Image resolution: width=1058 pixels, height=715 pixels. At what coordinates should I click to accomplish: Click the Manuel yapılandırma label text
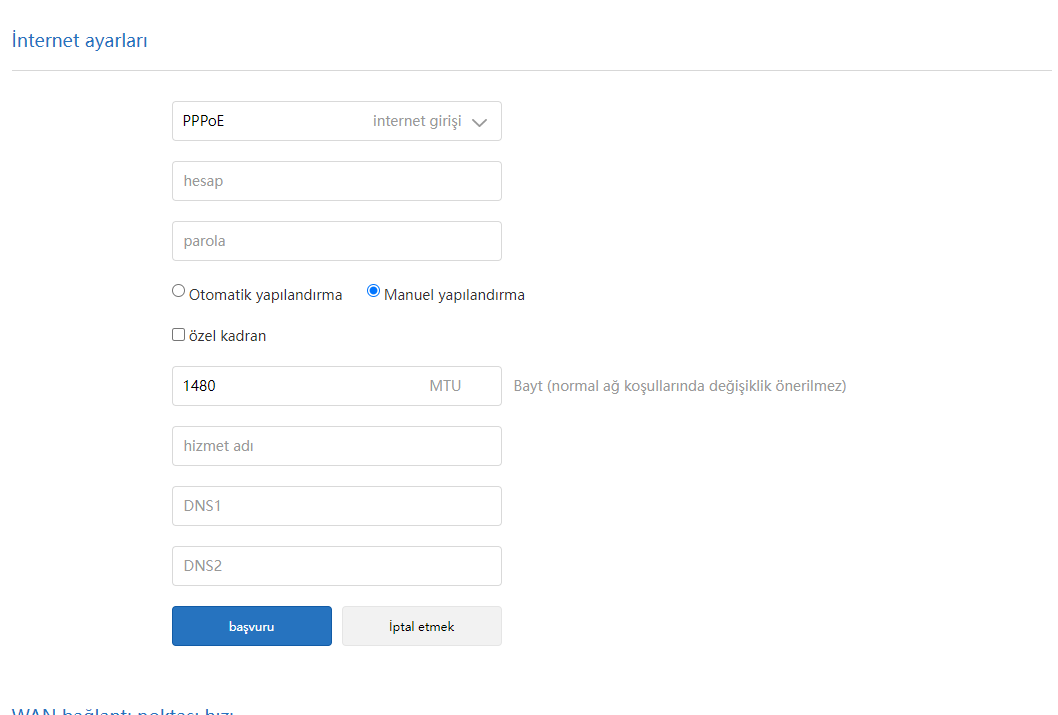454,295
